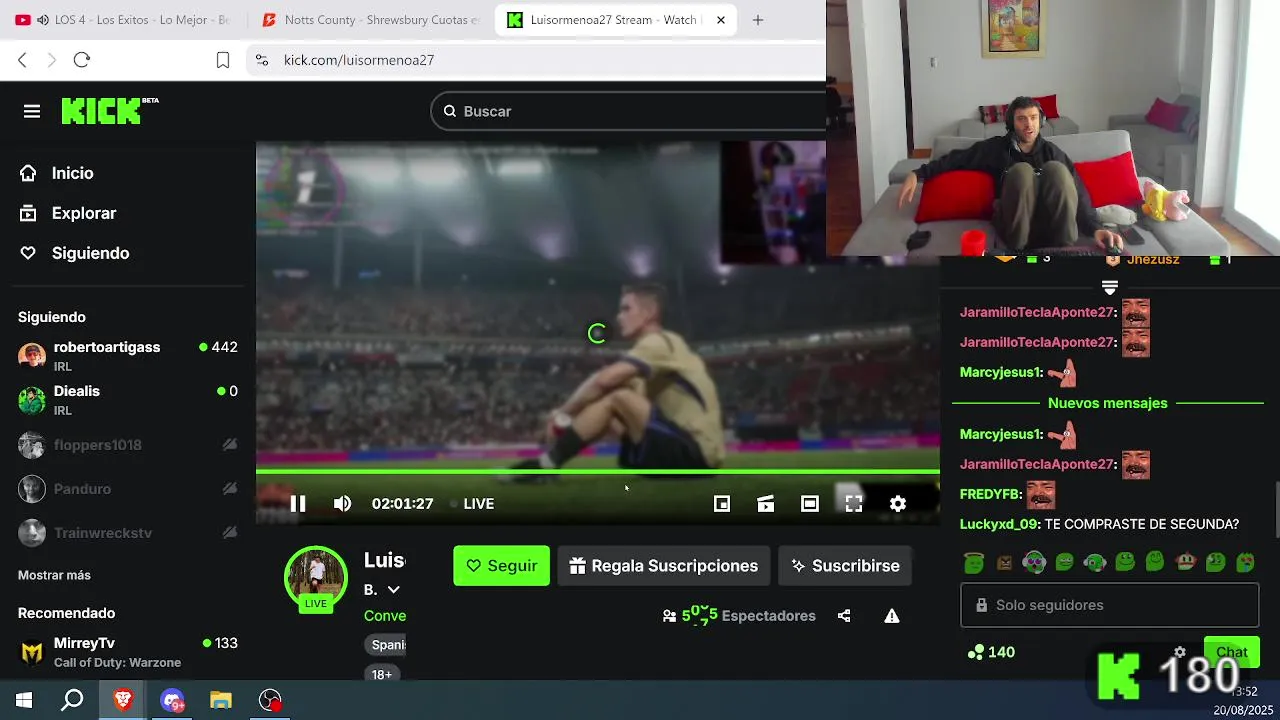
Task: Open the clip creation icon
Action: click(766, 503)
